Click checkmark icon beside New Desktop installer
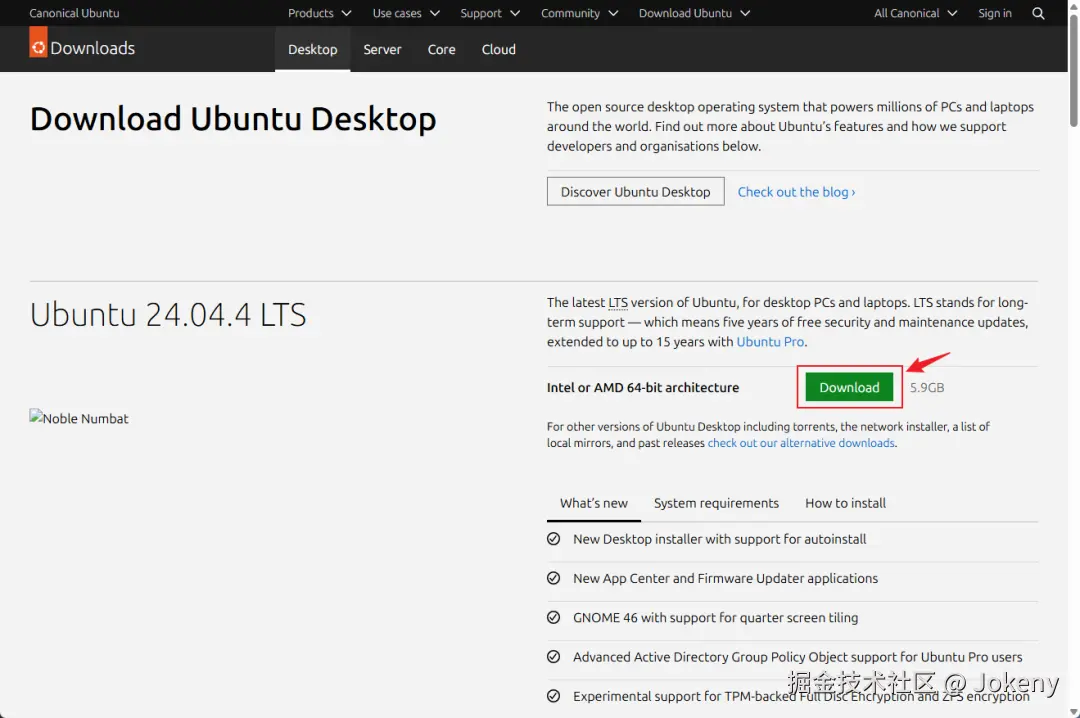The height and width of the screenshot is (718, 1080). tap(553, 539)
